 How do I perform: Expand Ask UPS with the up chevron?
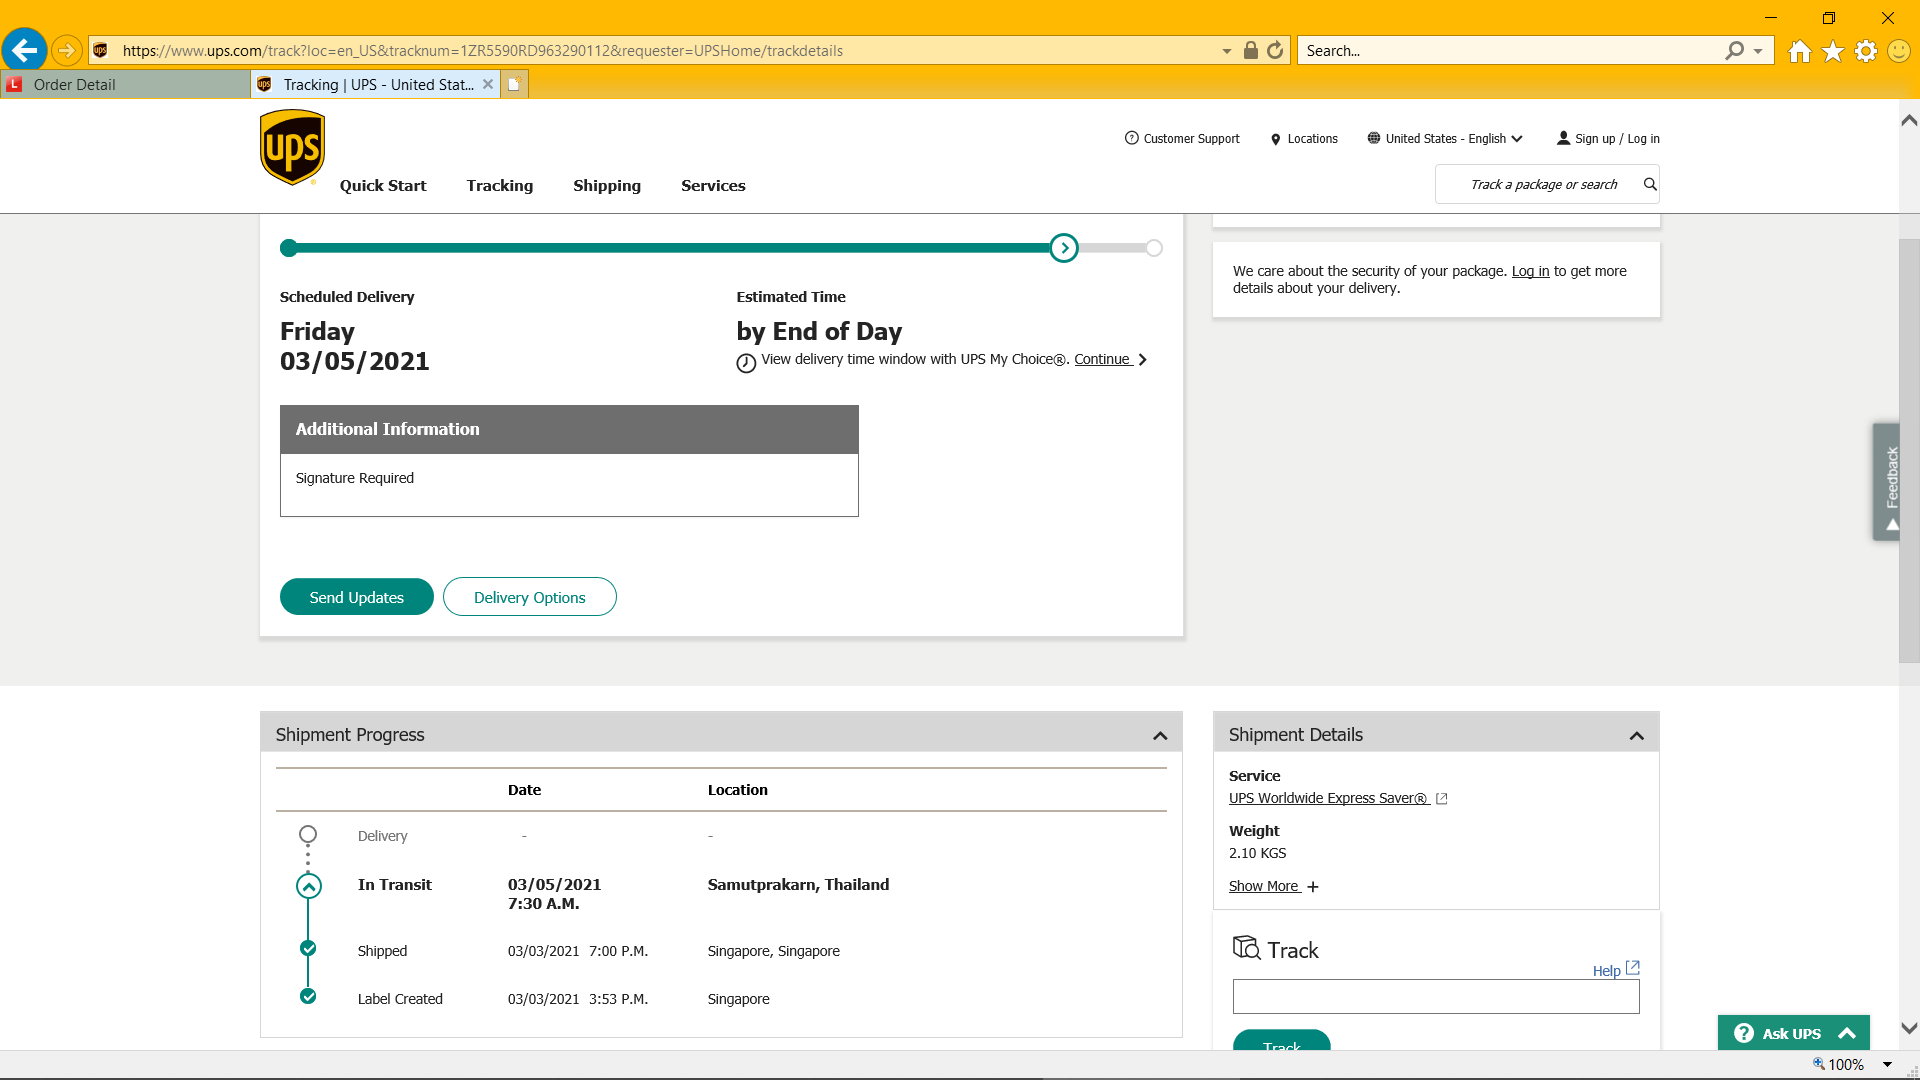[x=1847, y=1034]
